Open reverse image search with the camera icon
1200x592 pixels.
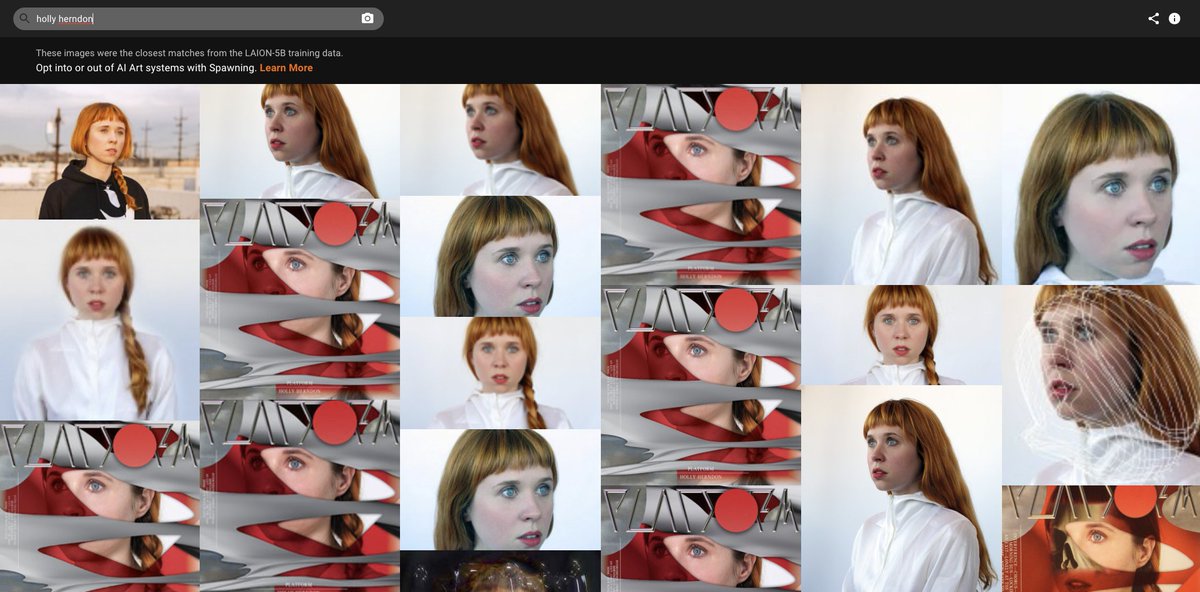[x=367, y=17]
